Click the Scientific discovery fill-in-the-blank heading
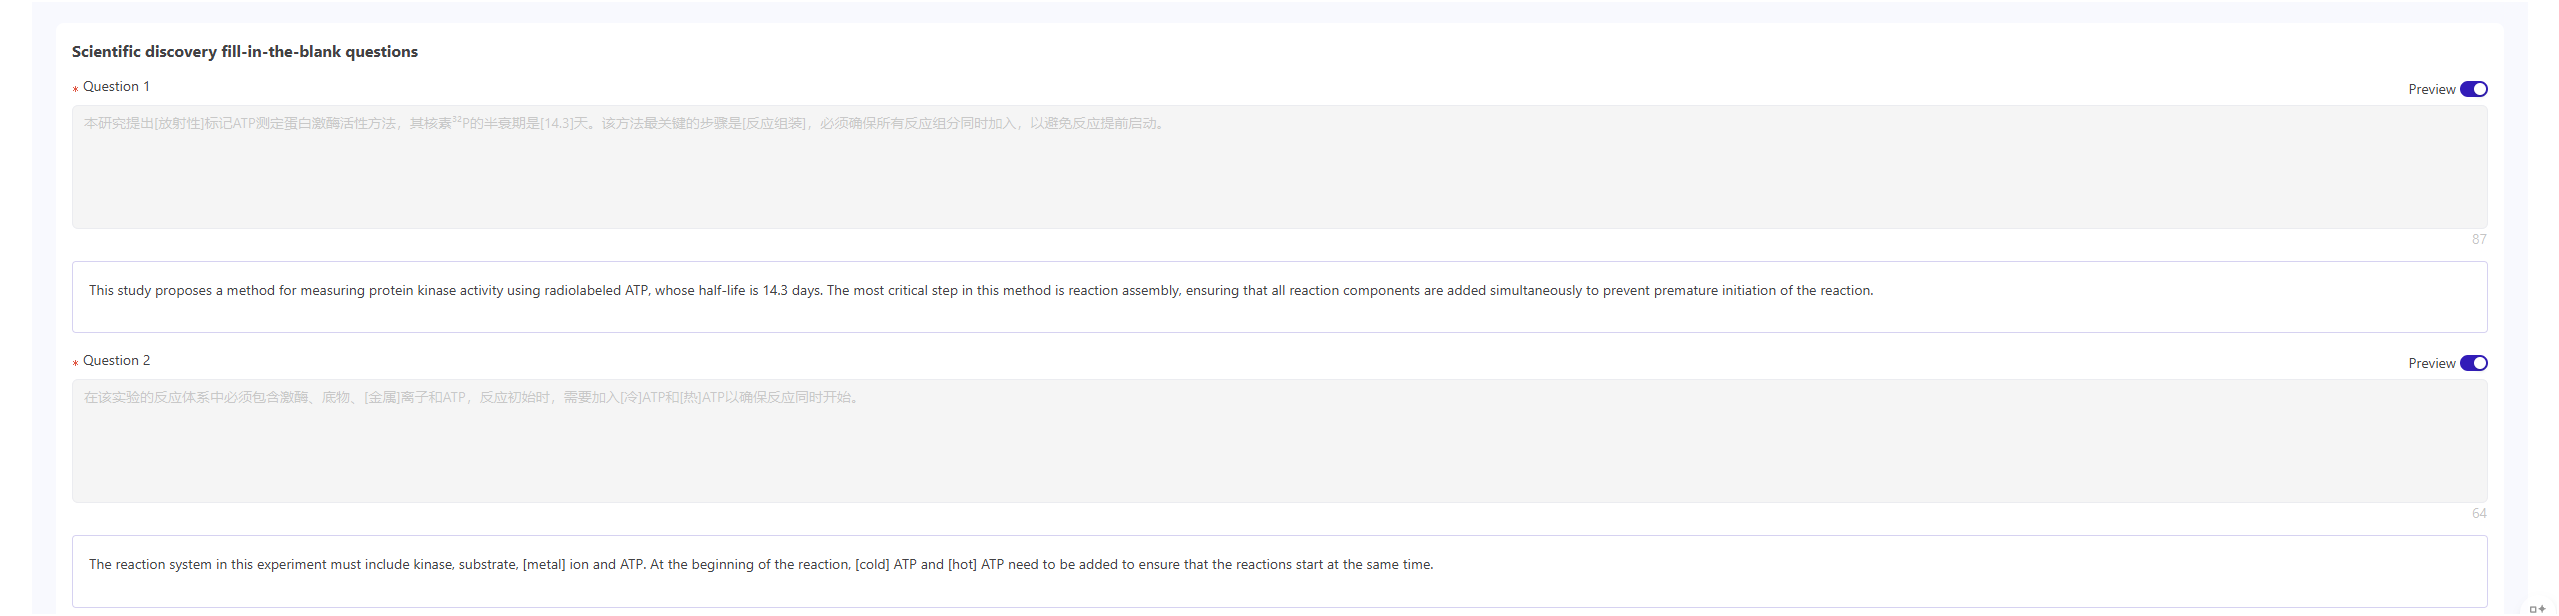Screen dimensions: 2559x616 click(244, 52)
